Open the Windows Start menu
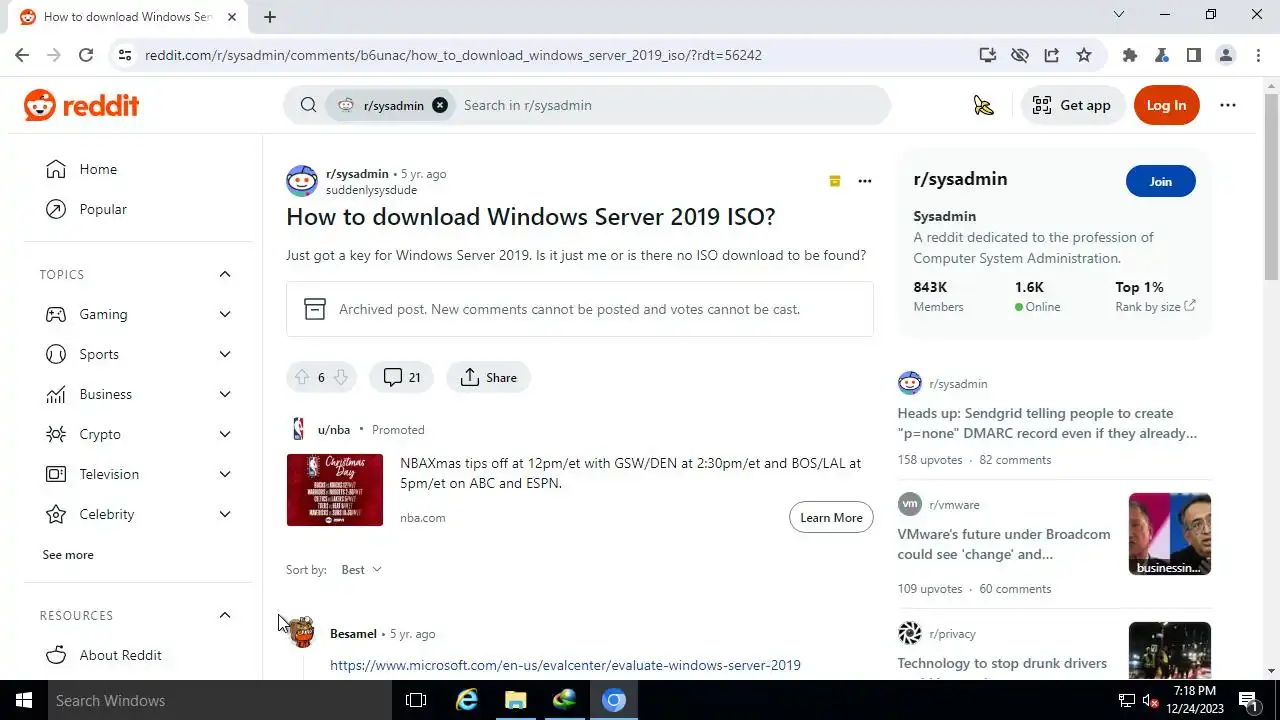The width and height of the screenshot is (1280, 720). pyautogui.click(x=24, y=700)
